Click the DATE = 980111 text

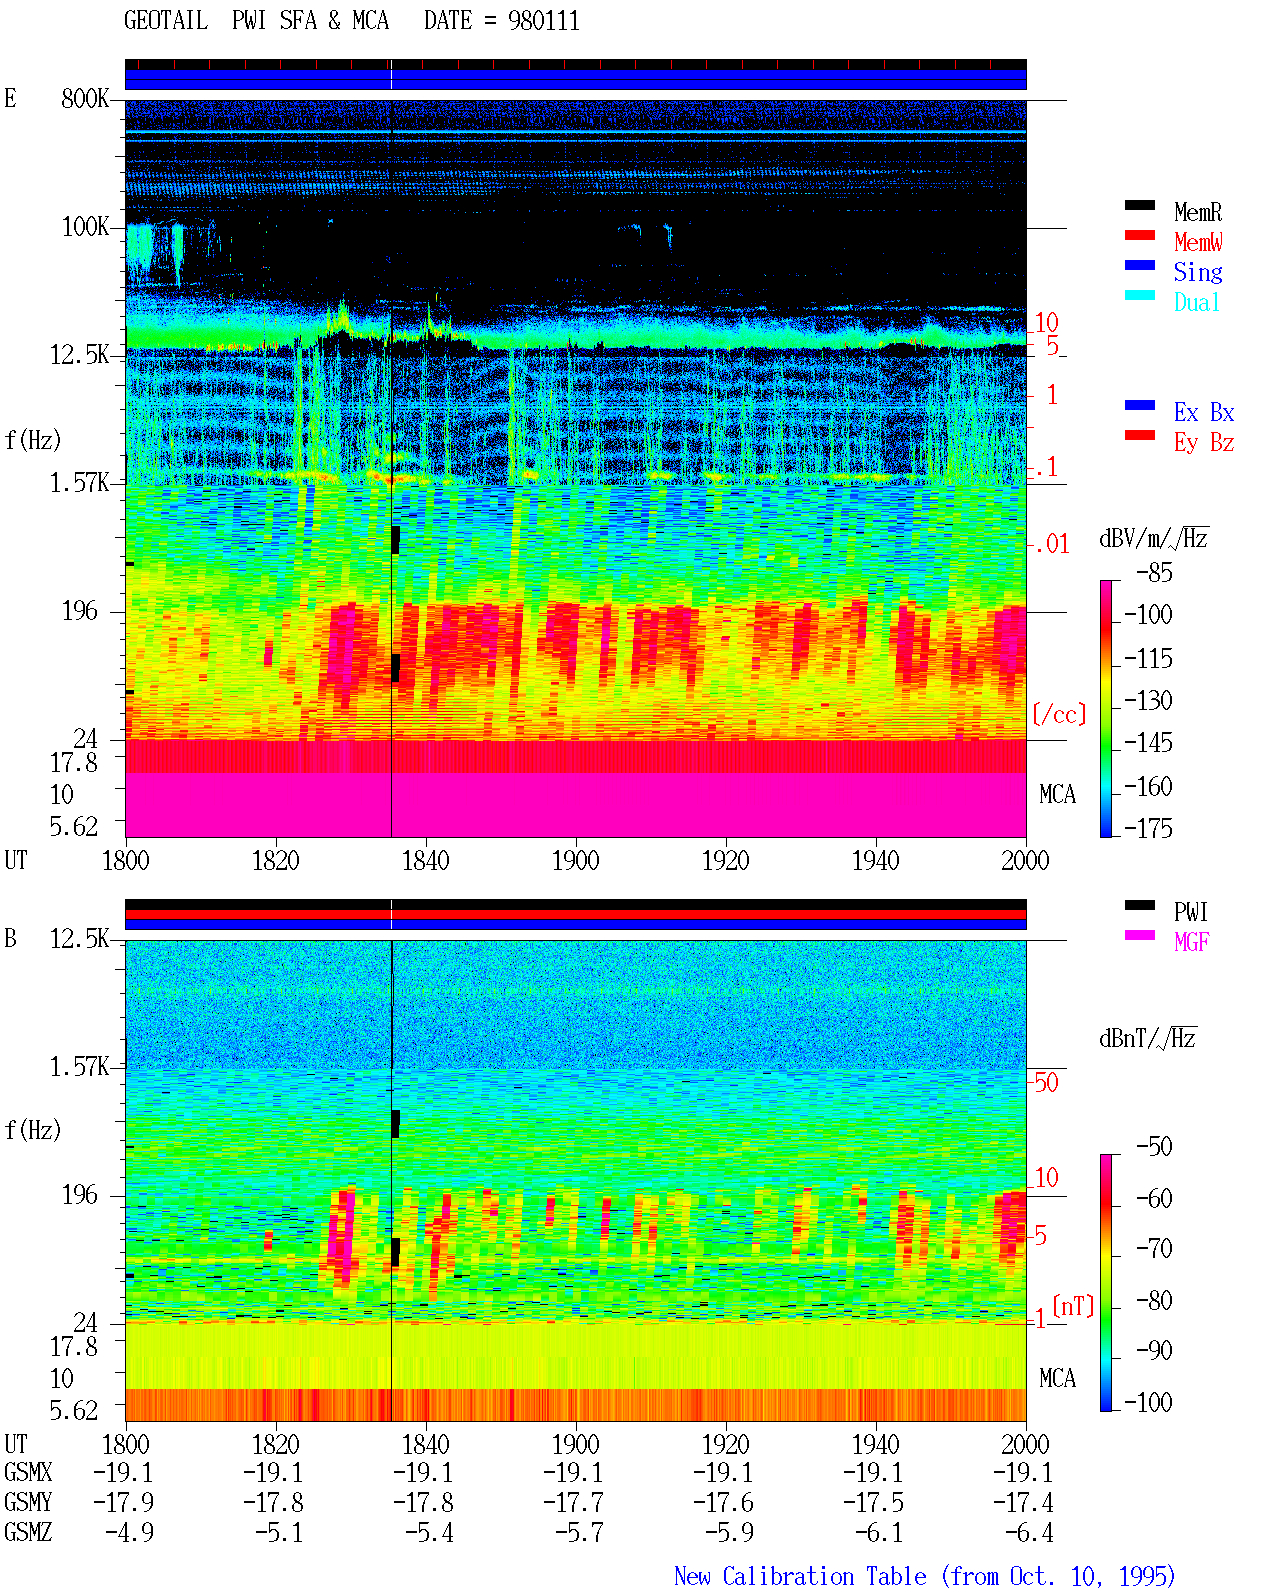tap(502, 21)
